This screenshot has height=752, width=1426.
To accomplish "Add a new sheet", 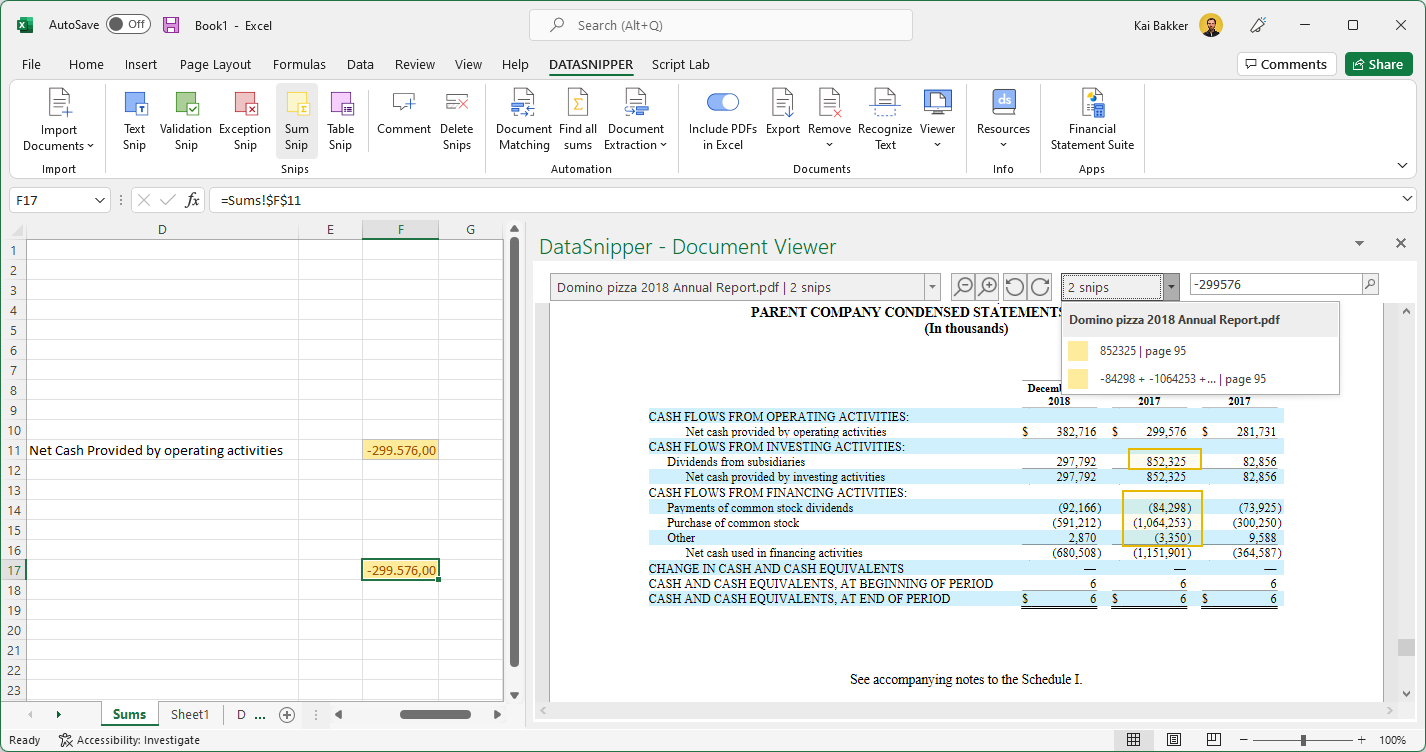I will pos(287,714).
